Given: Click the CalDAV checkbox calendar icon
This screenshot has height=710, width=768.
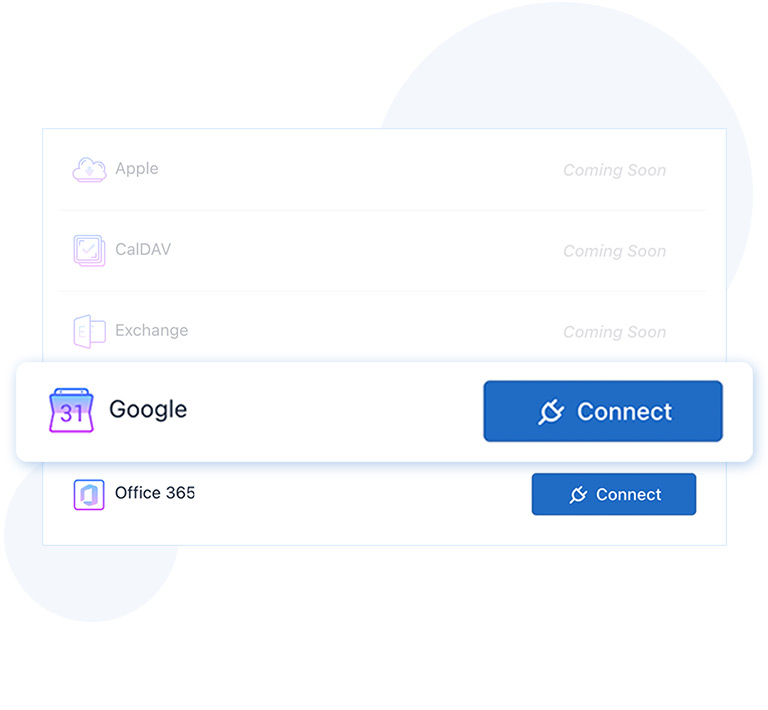Looking at the screenshot, I should (89, 250).
